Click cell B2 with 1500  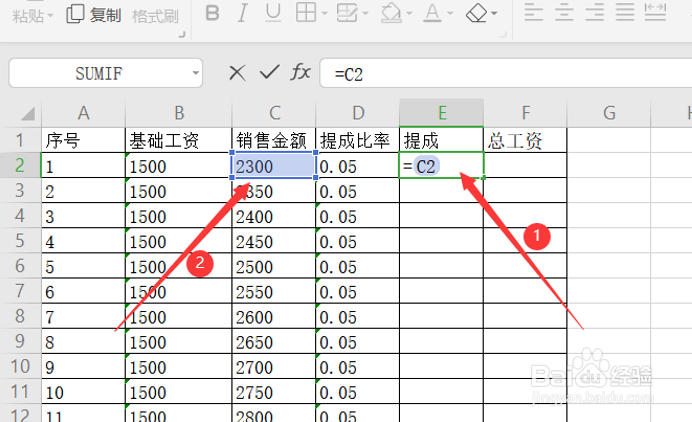click(x=179, y=166)
